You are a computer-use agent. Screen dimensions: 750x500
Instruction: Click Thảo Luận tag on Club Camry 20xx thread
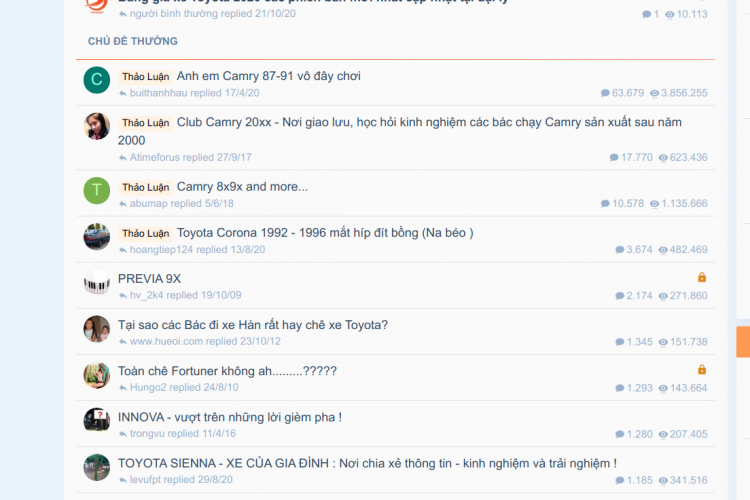pos(145,122)
